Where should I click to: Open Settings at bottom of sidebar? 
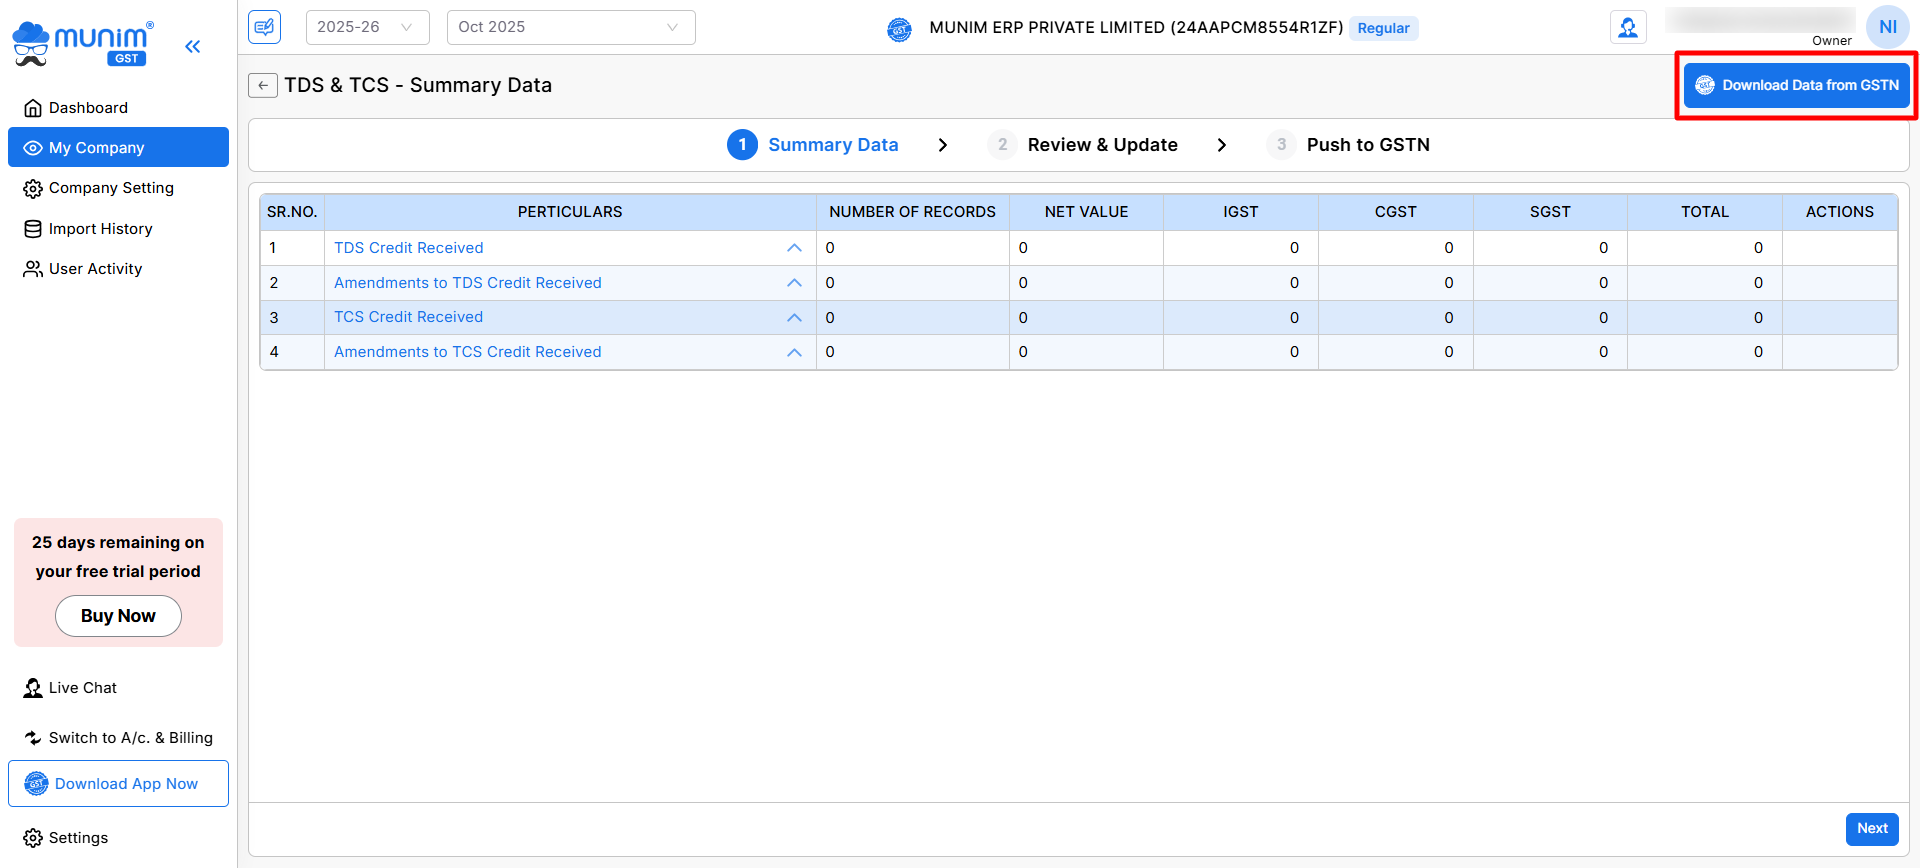(78, 838)
